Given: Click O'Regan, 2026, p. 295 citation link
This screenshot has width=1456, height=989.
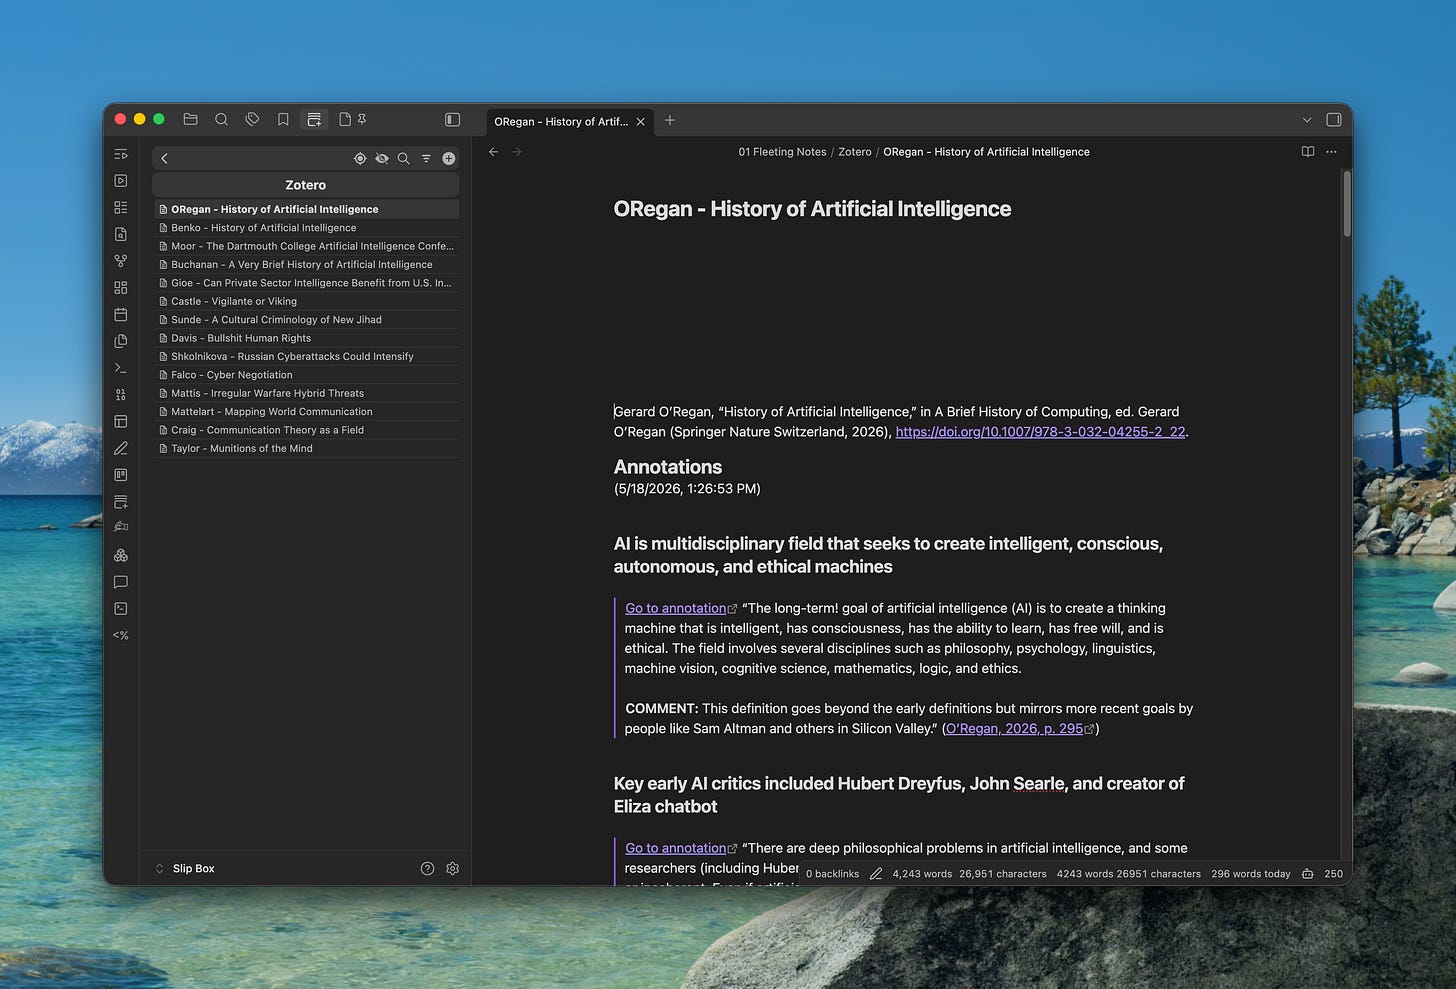Looking at the screenshot, I should pos(1020,729).
